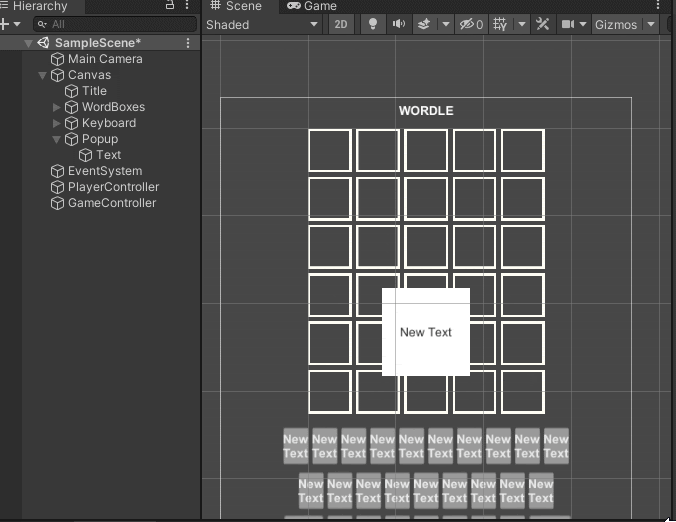This screenshot has width=676, height=522.
Task: Toggle scene audio speaker icon
Action: (398, 24)
